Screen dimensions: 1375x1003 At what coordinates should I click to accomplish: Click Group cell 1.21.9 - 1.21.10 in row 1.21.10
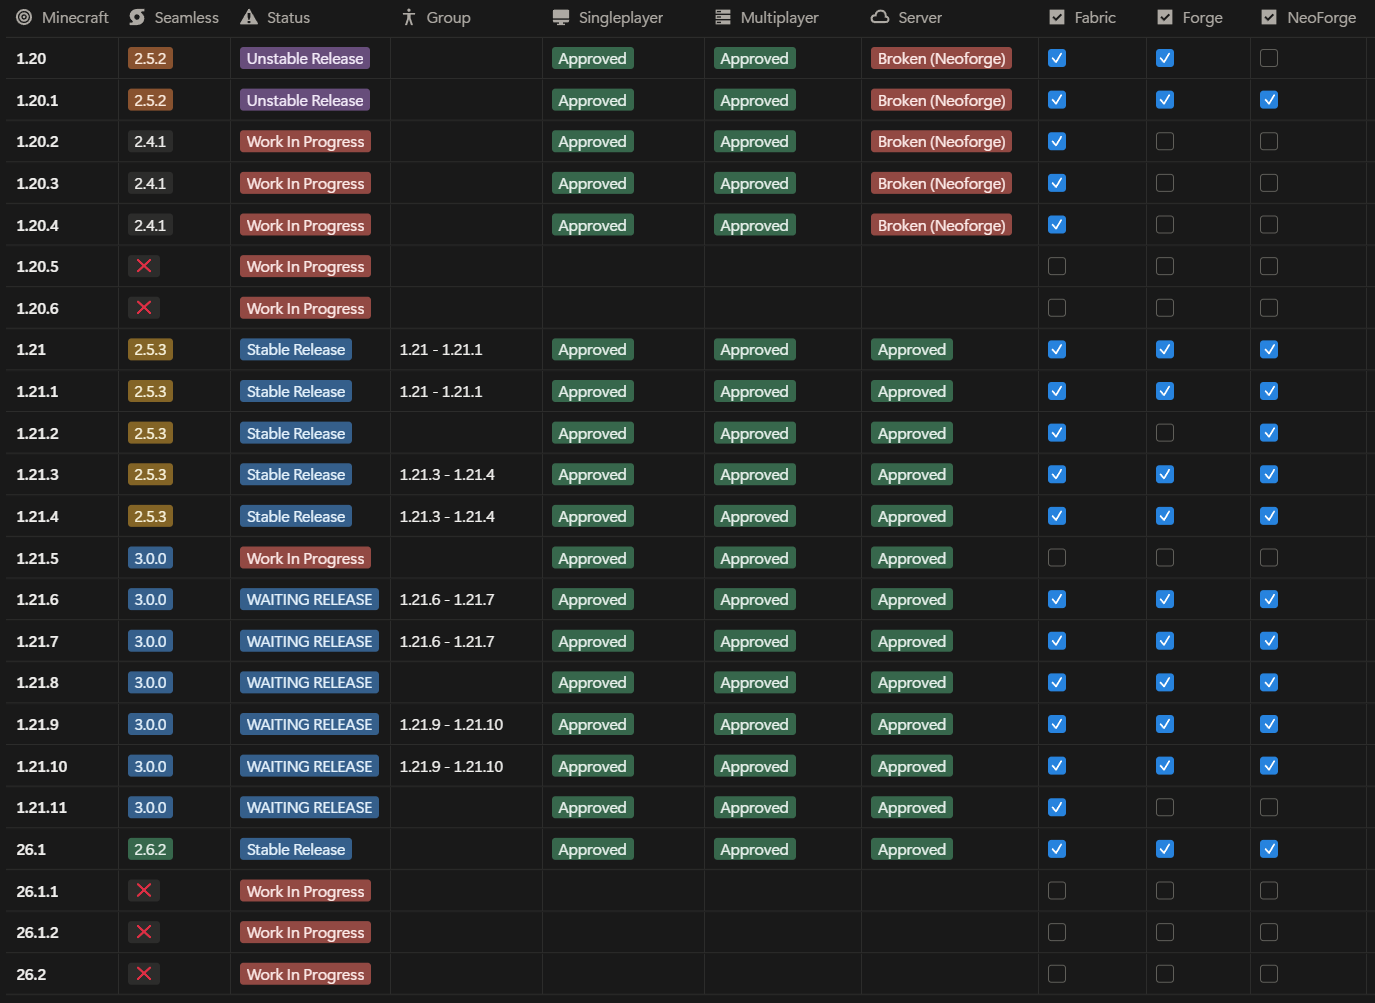coord(466,766)
